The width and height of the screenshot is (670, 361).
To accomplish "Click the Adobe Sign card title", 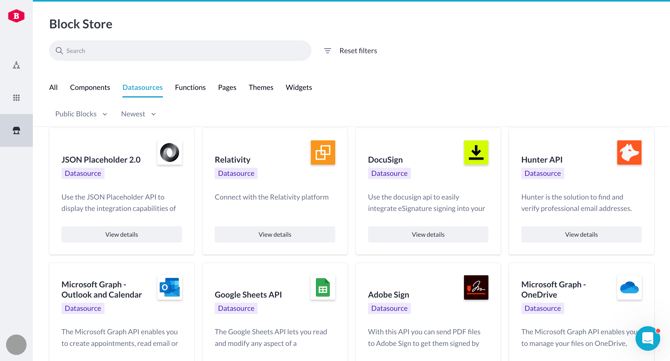I will pos(388,295).
